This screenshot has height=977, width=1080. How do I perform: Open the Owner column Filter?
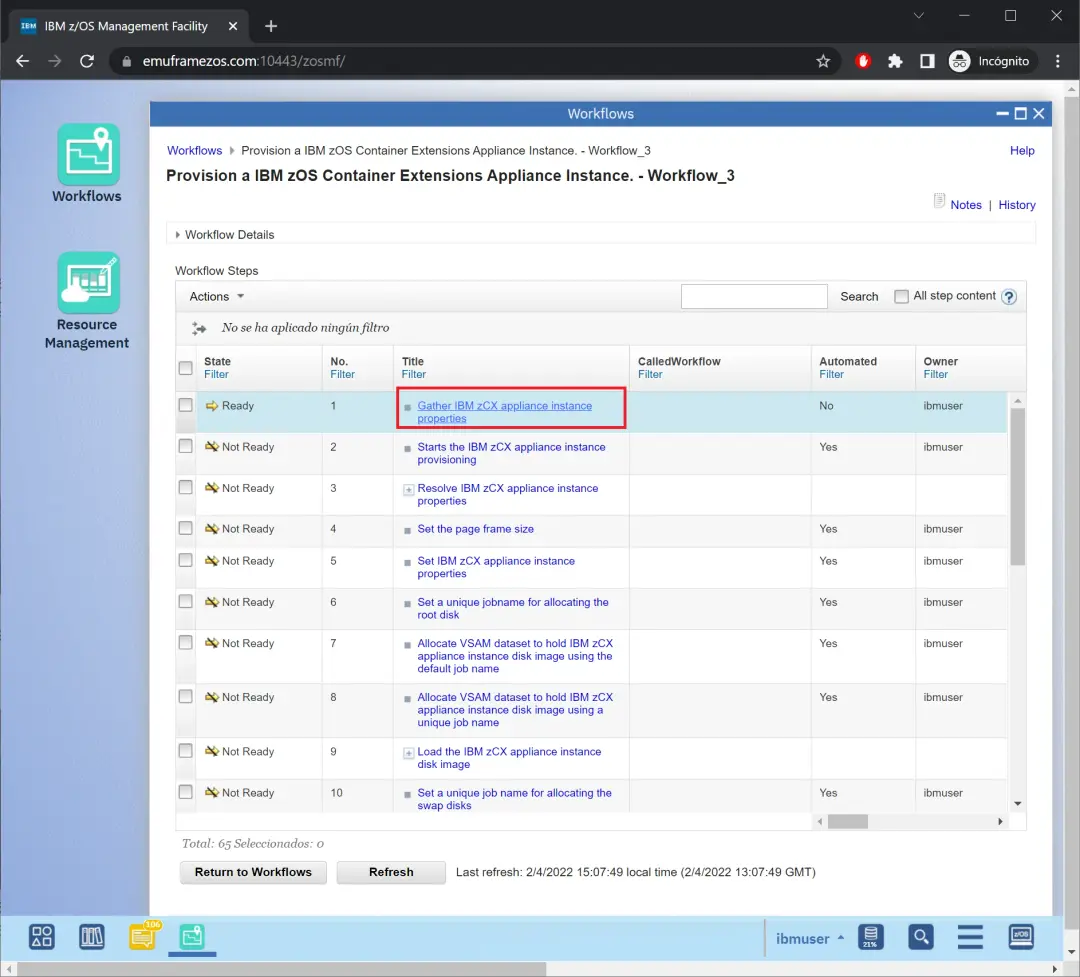tap(936, 374)
